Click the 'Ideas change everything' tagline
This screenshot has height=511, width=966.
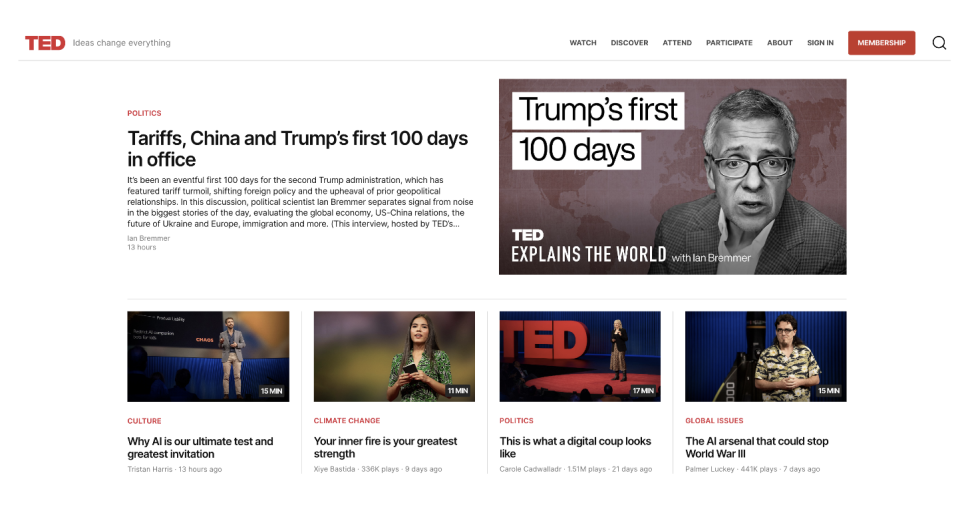click(x=121, y=43)
